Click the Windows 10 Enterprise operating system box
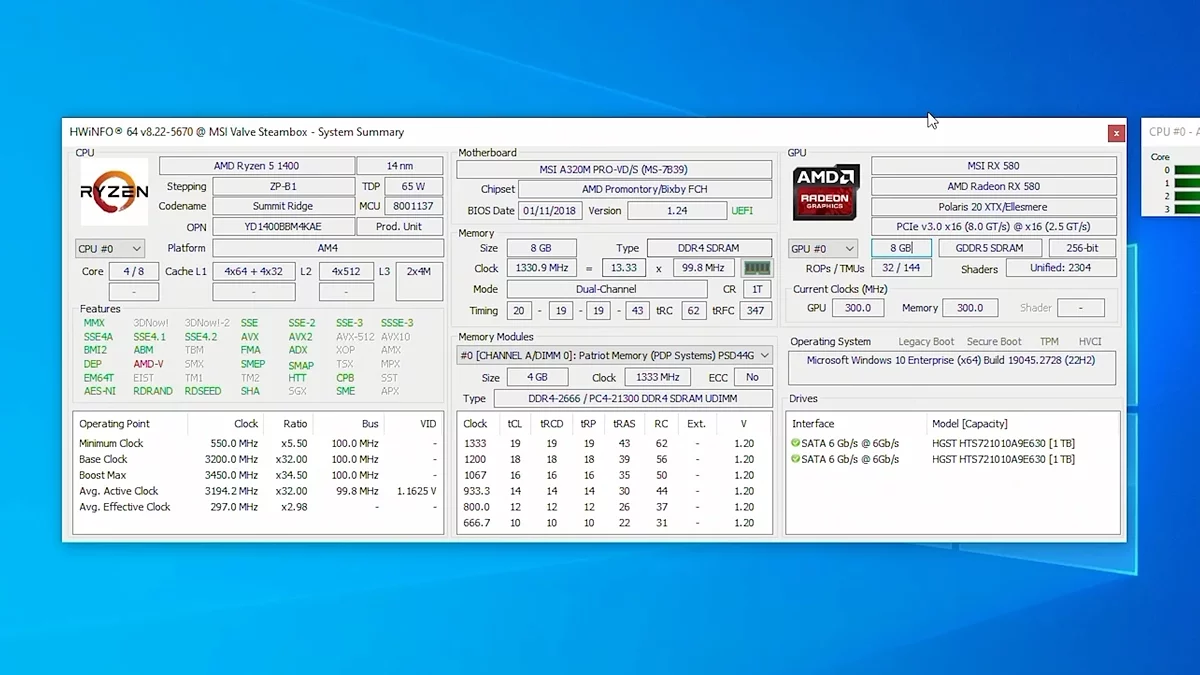The height and width of the screenshot is (675, 1200). (x=951, y=366)
